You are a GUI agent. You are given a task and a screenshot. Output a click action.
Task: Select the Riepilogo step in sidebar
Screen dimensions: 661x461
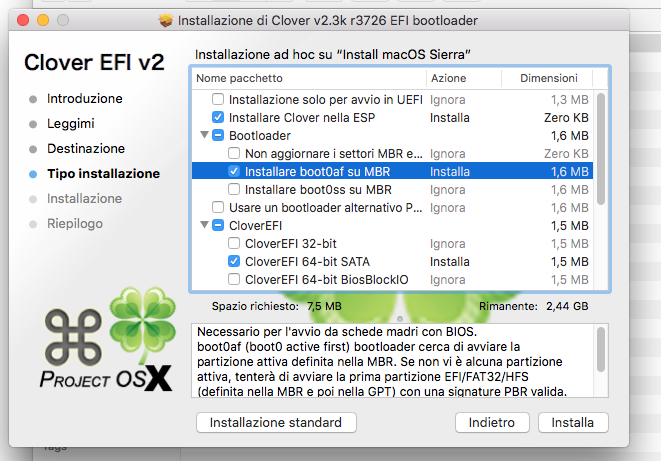pyautogui.click(x=75, y=224)
